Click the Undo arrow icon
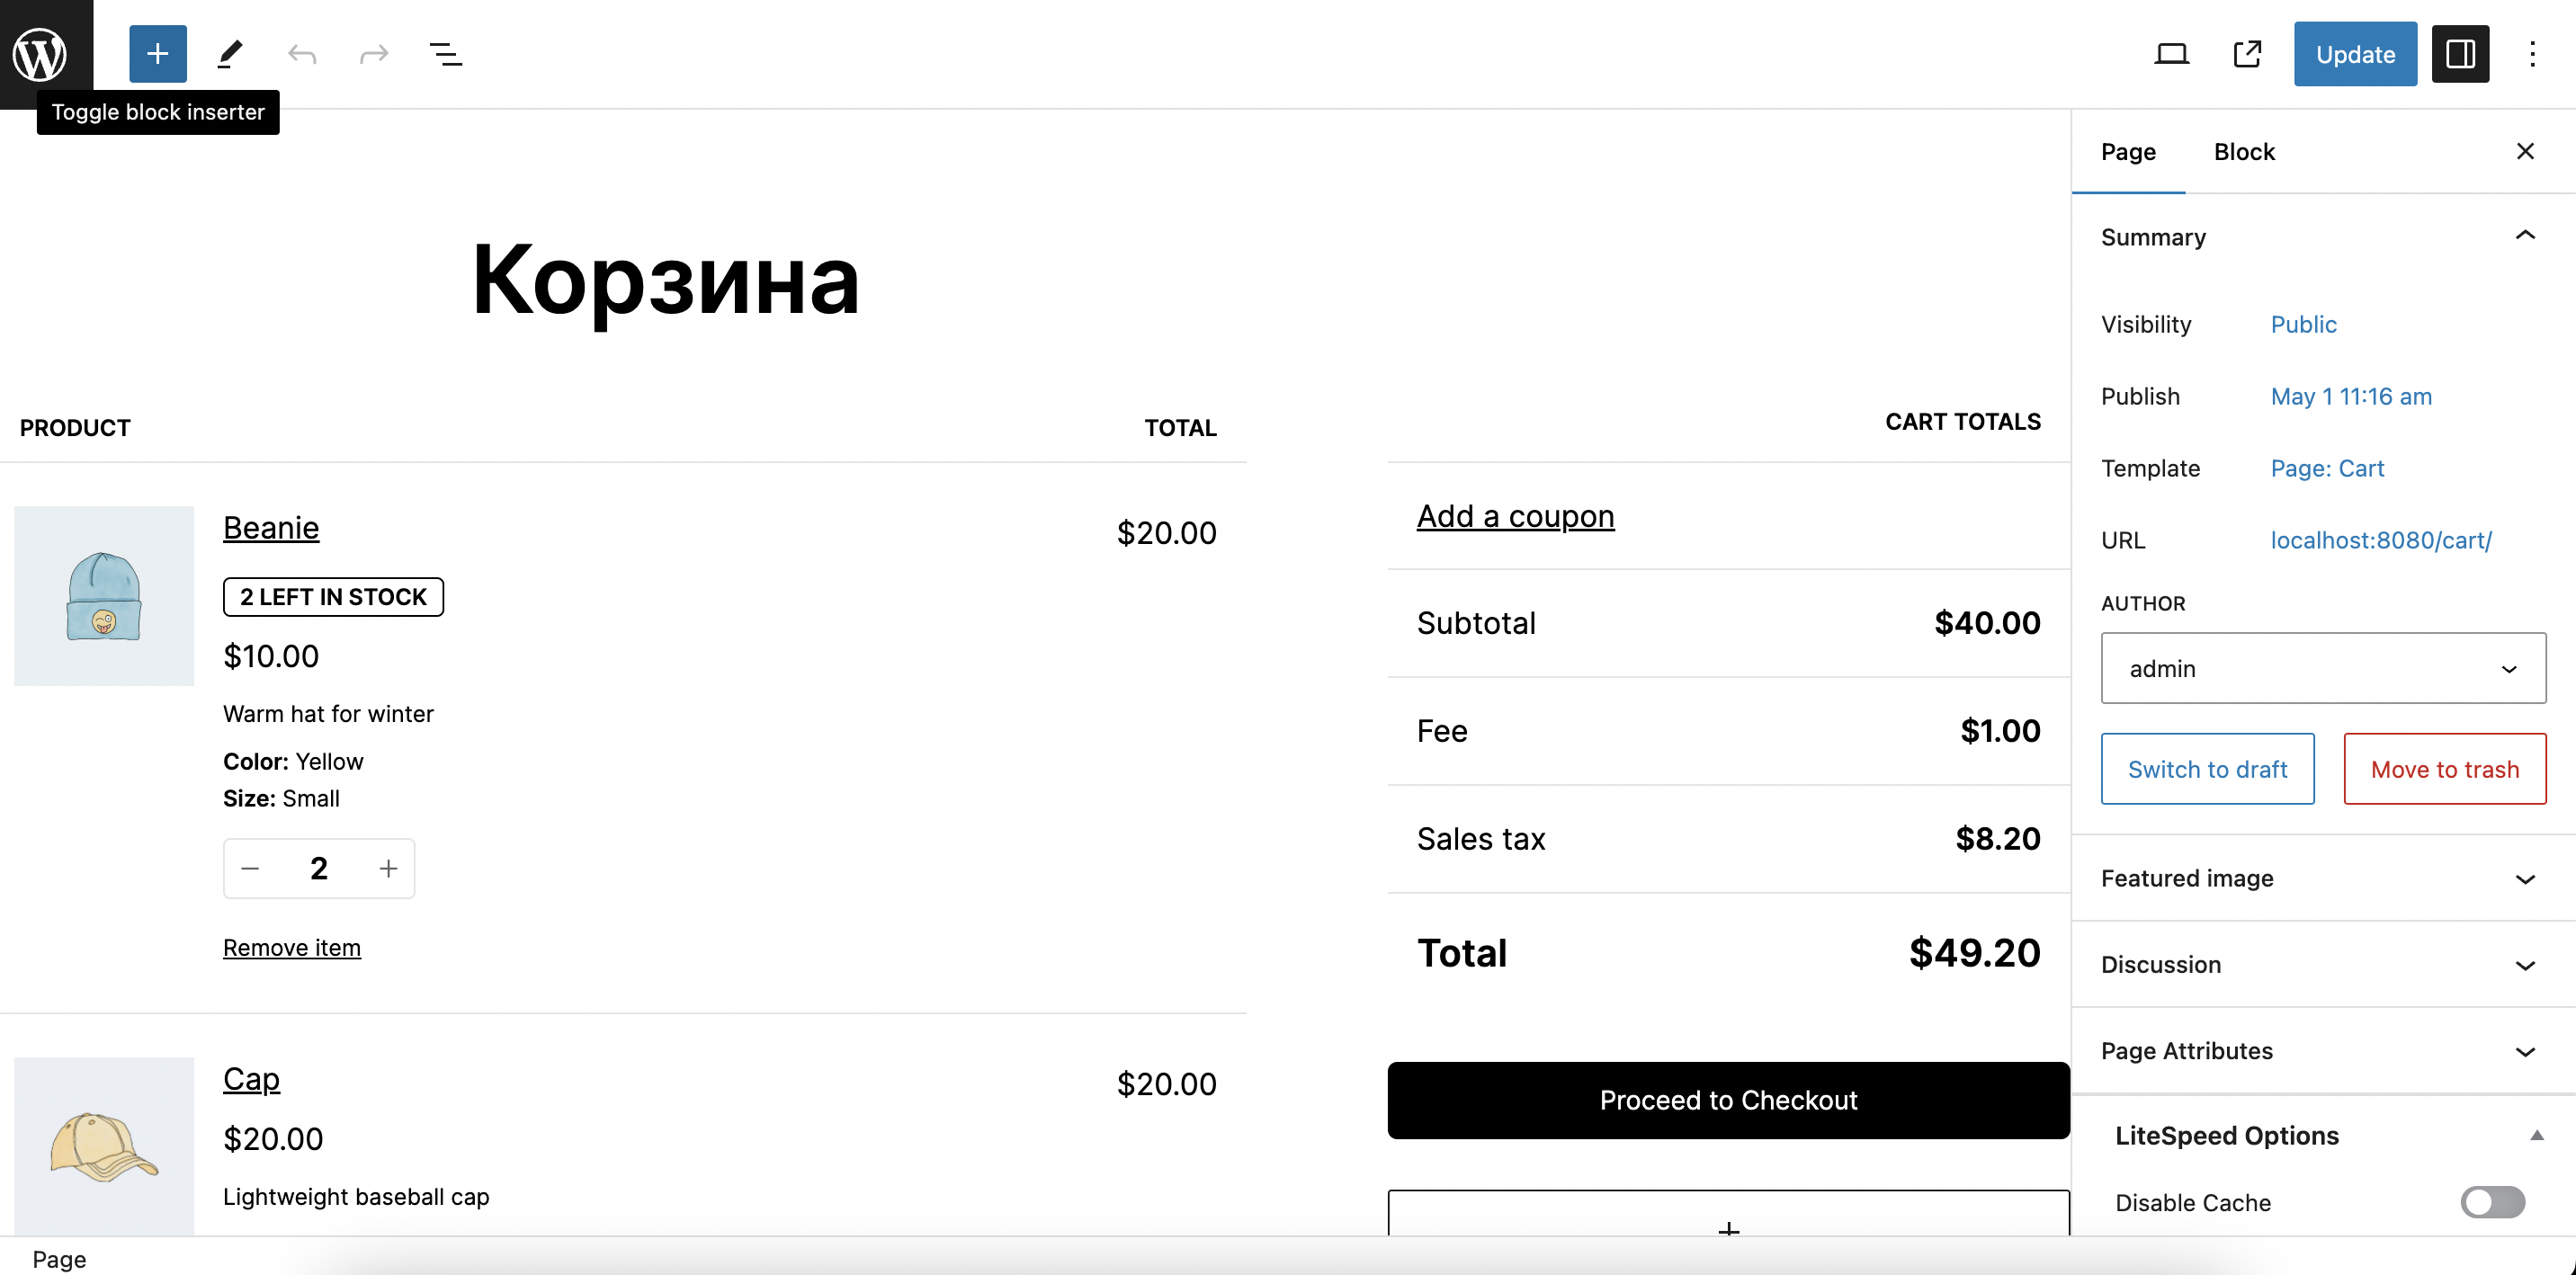This screenshot has height=1275, width=2576. pos(302,53)
